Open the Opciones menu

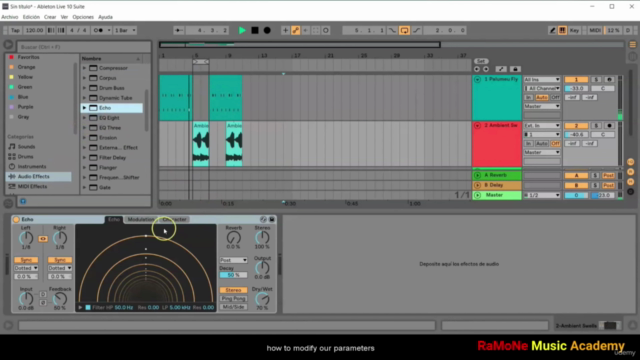click(x=83, y=17)
